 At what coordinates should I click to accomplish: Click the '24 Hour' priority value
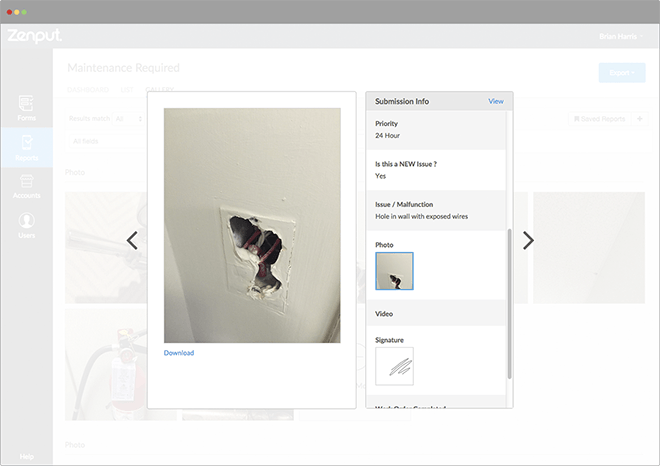(x=387, y=136)
